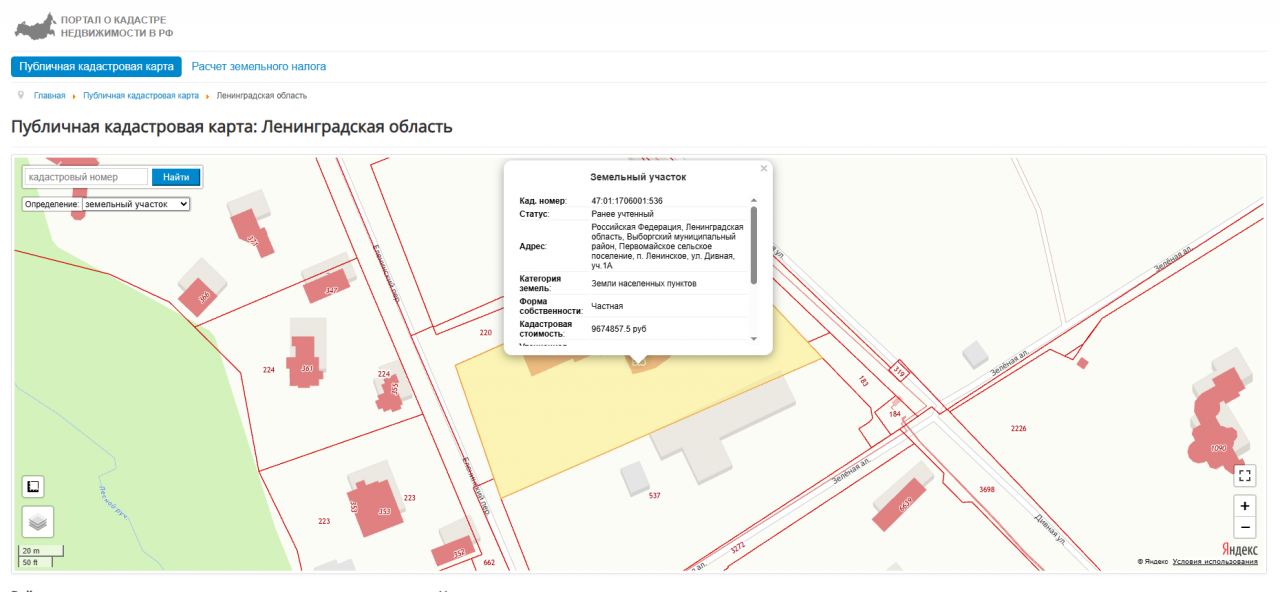Click the кадастровый номер search field
The width and height of the screenshot is (1280, 592).
click(86, 177)
